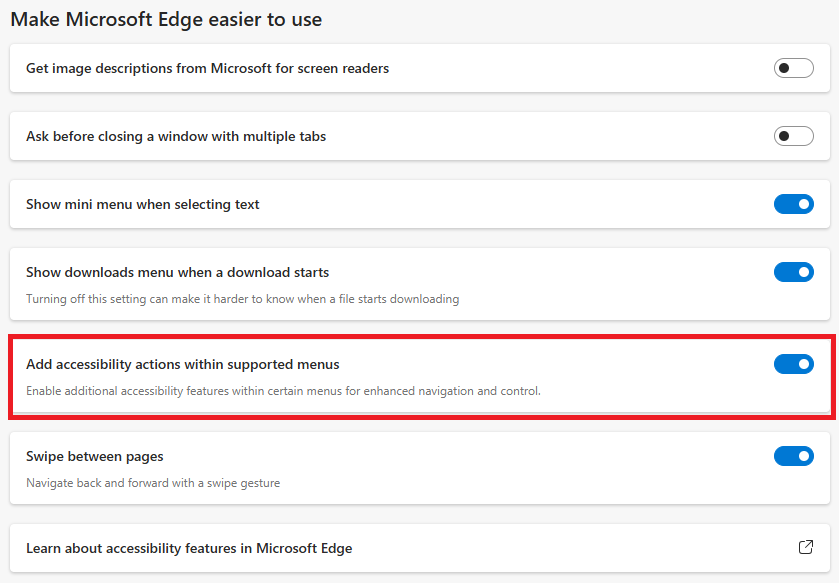Open the external link icon for accessibility features
Viewport: 839px width, 583px height.
click(805, 547)
